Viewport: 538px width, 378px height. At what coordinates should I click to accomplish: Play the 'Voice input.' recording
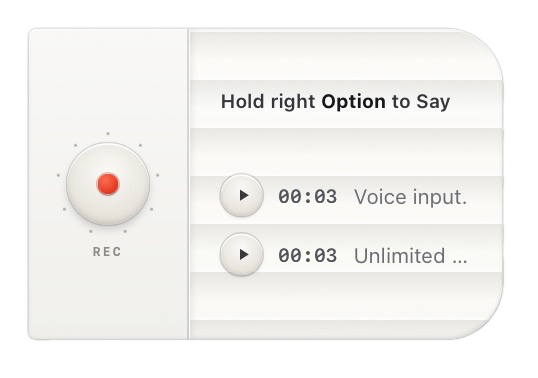[242, 195]
